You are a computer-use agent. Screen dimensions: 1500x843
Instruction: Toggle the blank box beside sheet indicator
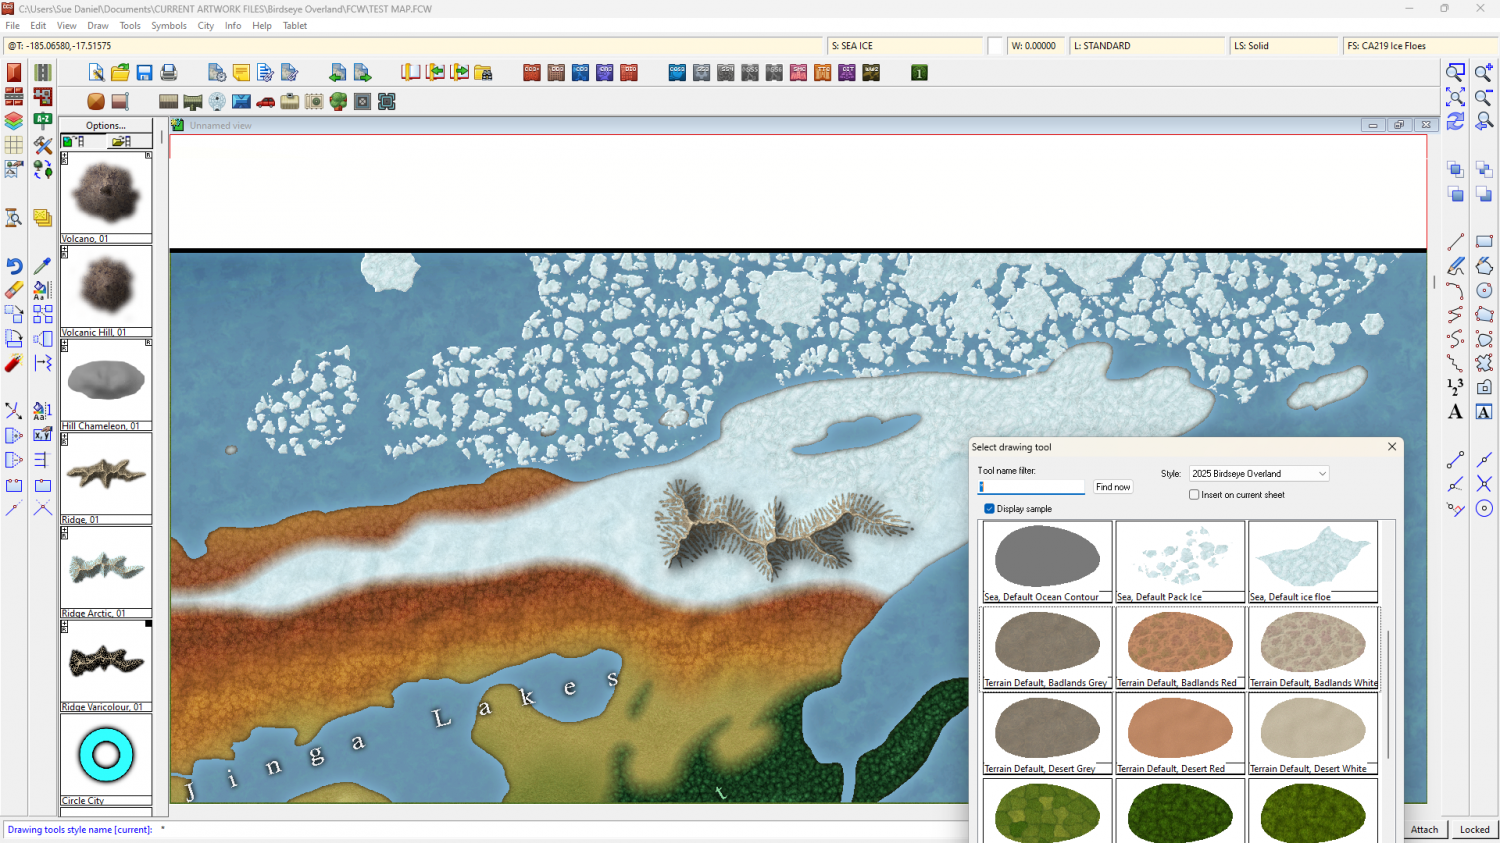coord(995,46)
